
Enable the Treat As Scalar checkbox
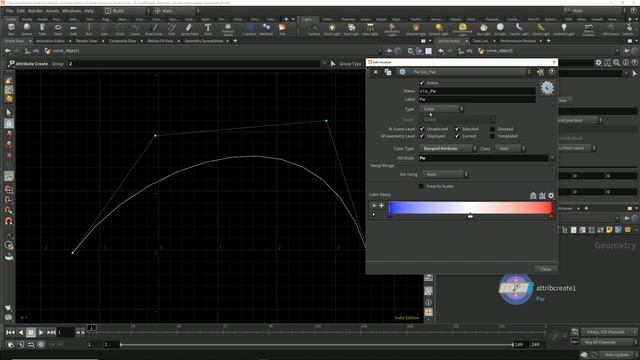pyautogui.click(x=421, y=186)
